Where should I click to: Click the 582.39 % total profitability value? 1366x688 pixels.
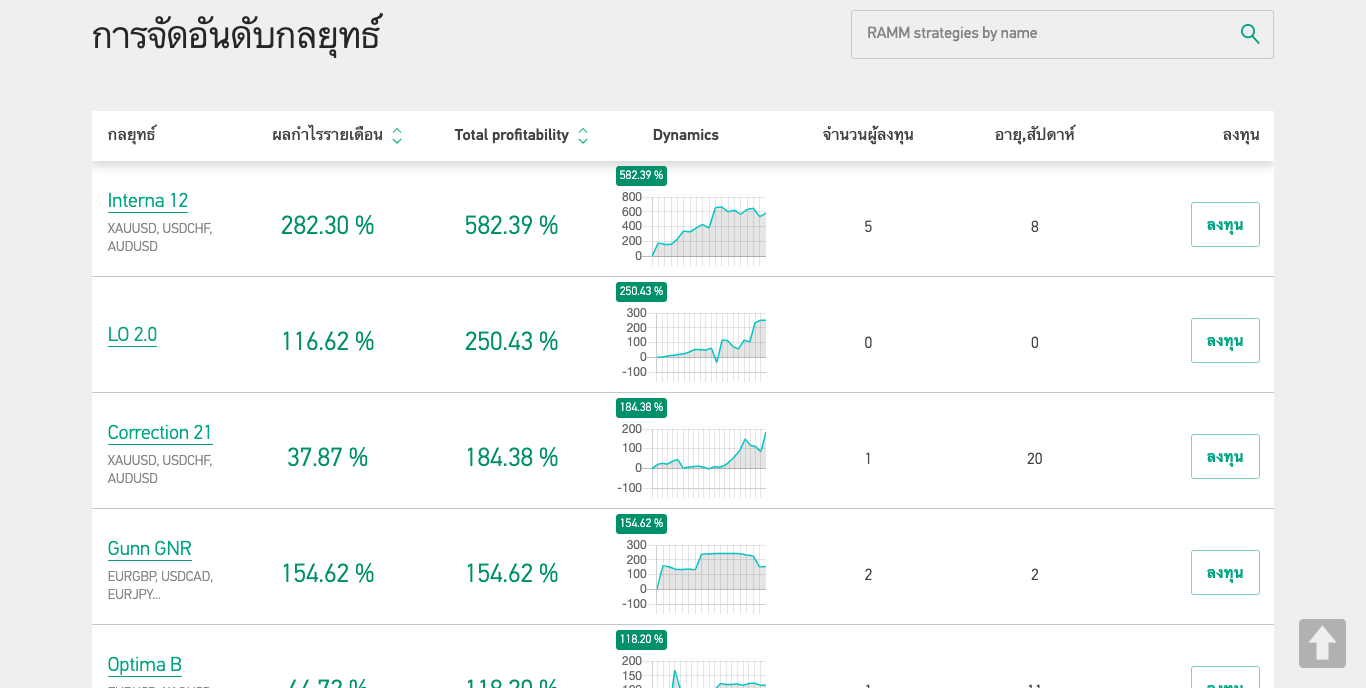coord(511,226)
